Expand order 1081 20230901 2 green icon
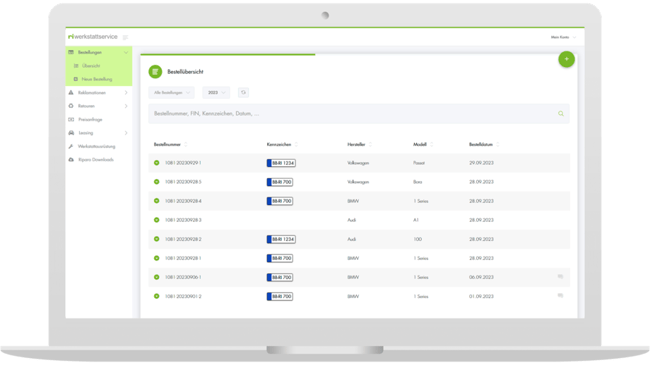The width and height of the screenshot is (650, 365). (157, 297)
